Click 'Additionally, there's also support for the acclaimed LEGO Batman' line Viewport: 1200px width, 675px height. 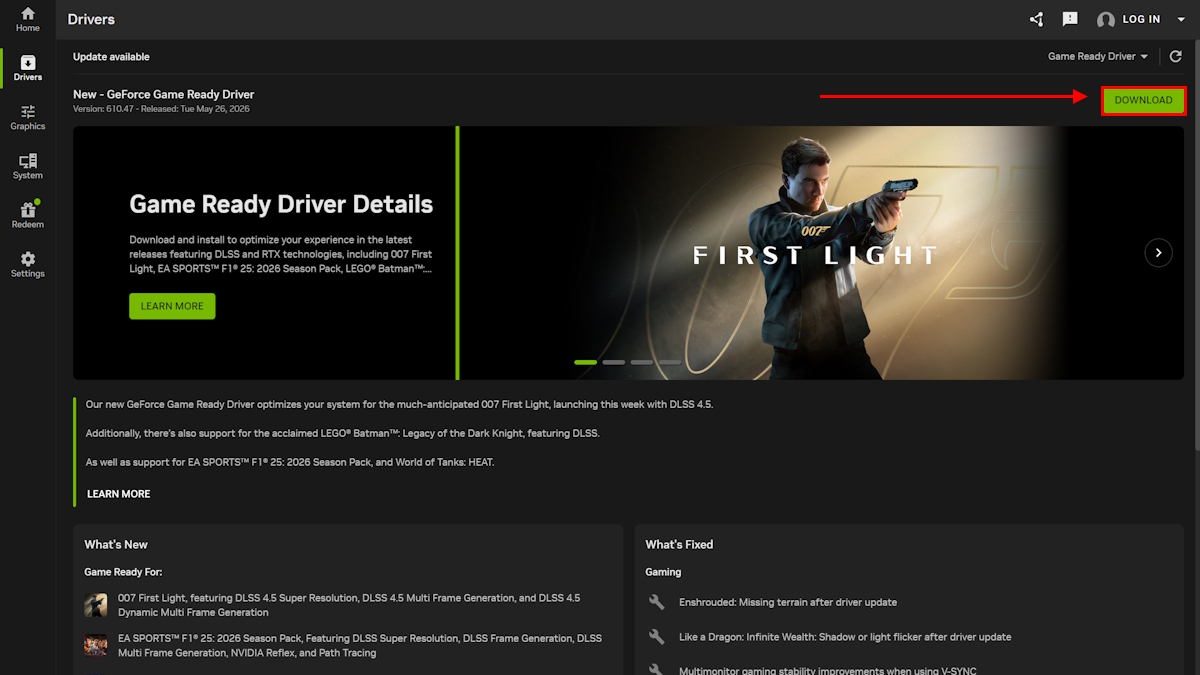coord(343,433)
